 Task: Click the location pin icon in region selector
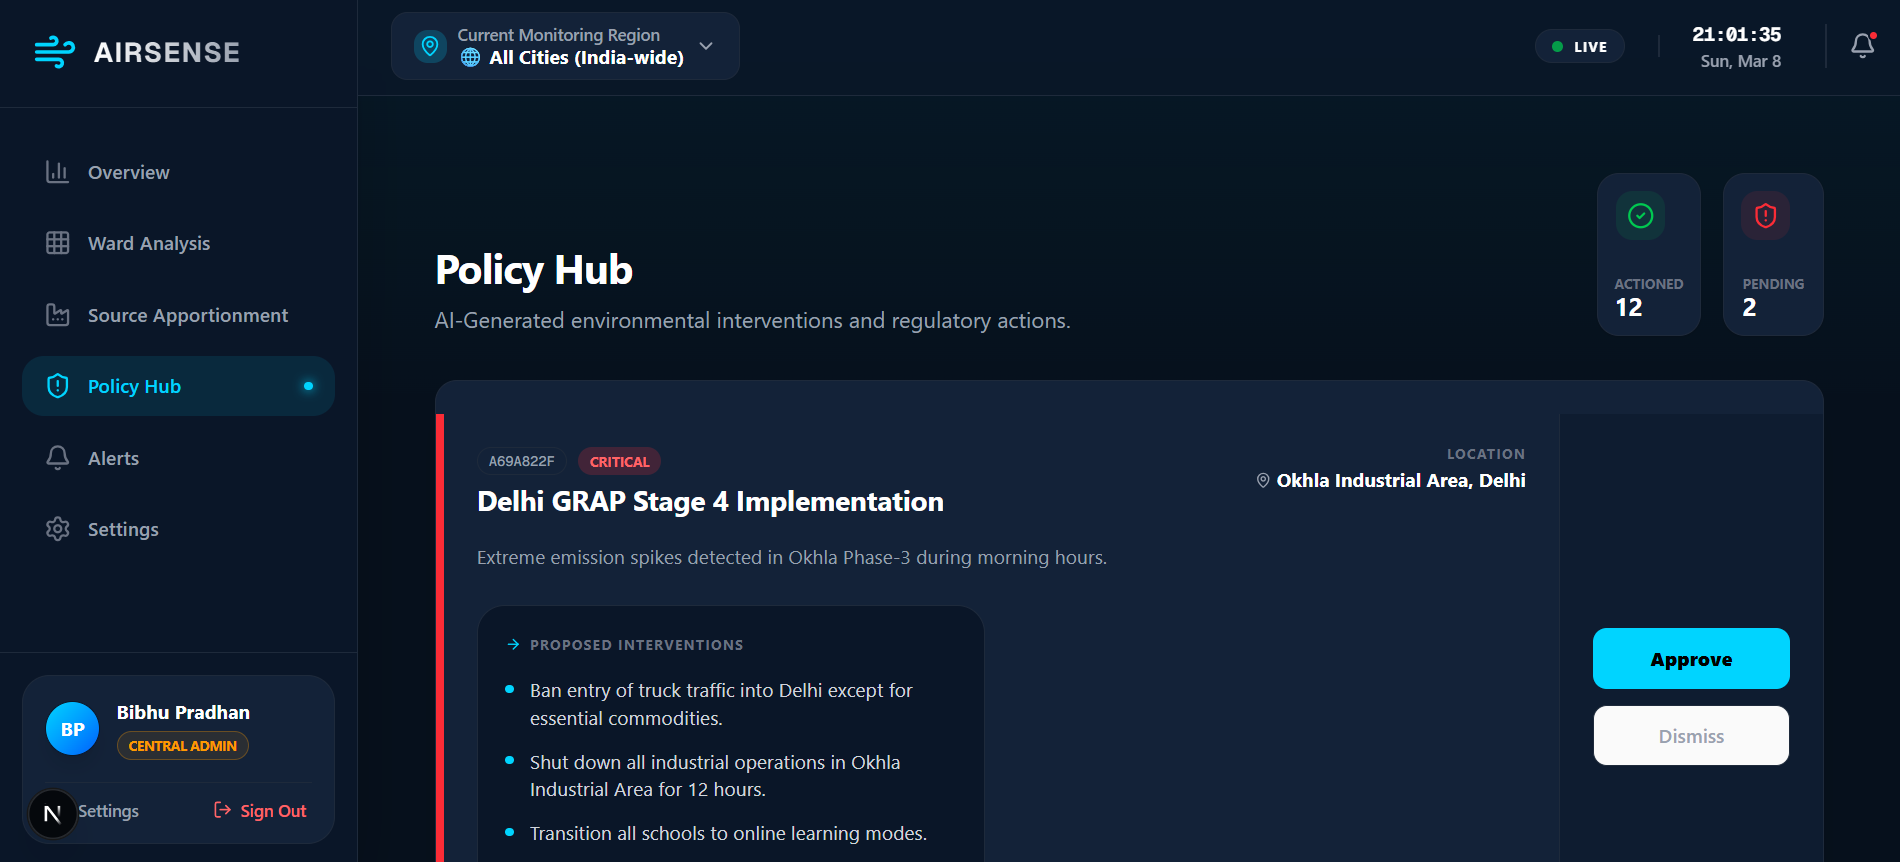[430, 46]
